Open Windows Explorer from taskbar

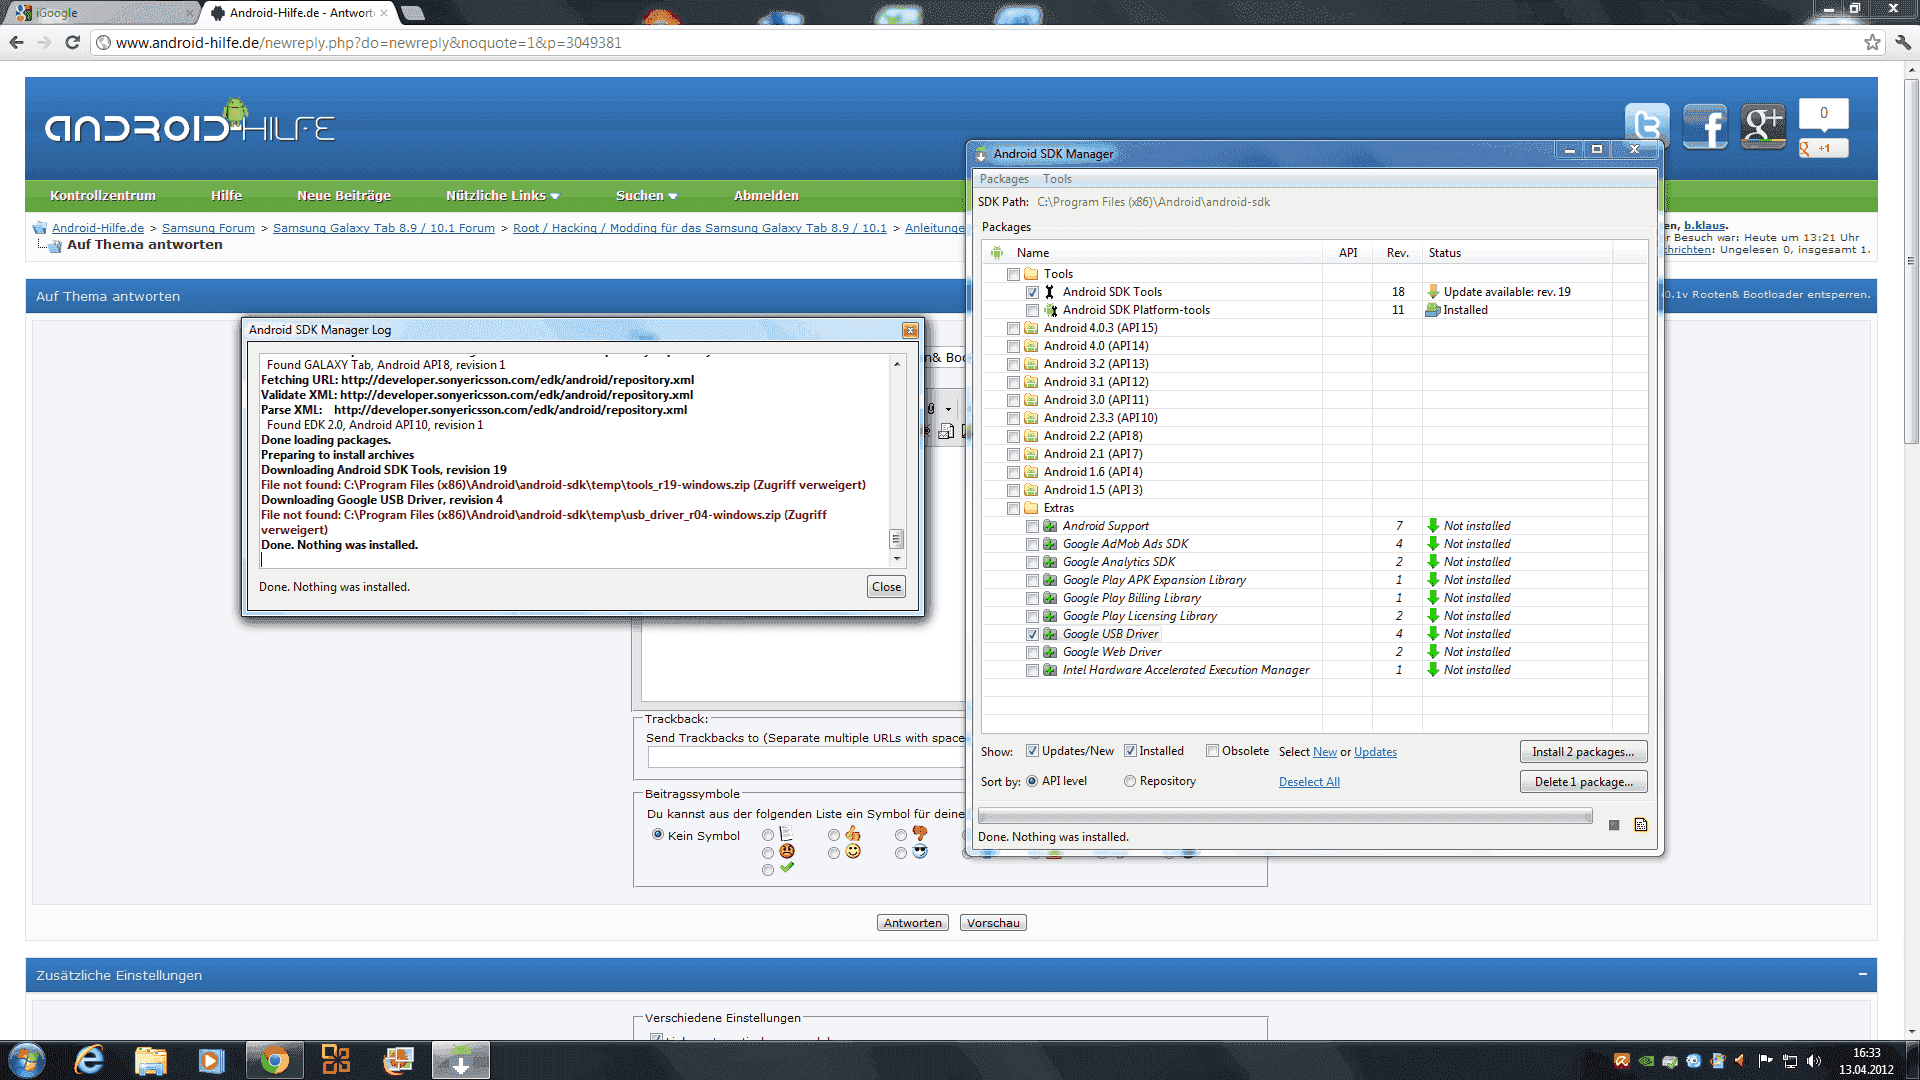pyautogui.click(x=151, y=1060)
